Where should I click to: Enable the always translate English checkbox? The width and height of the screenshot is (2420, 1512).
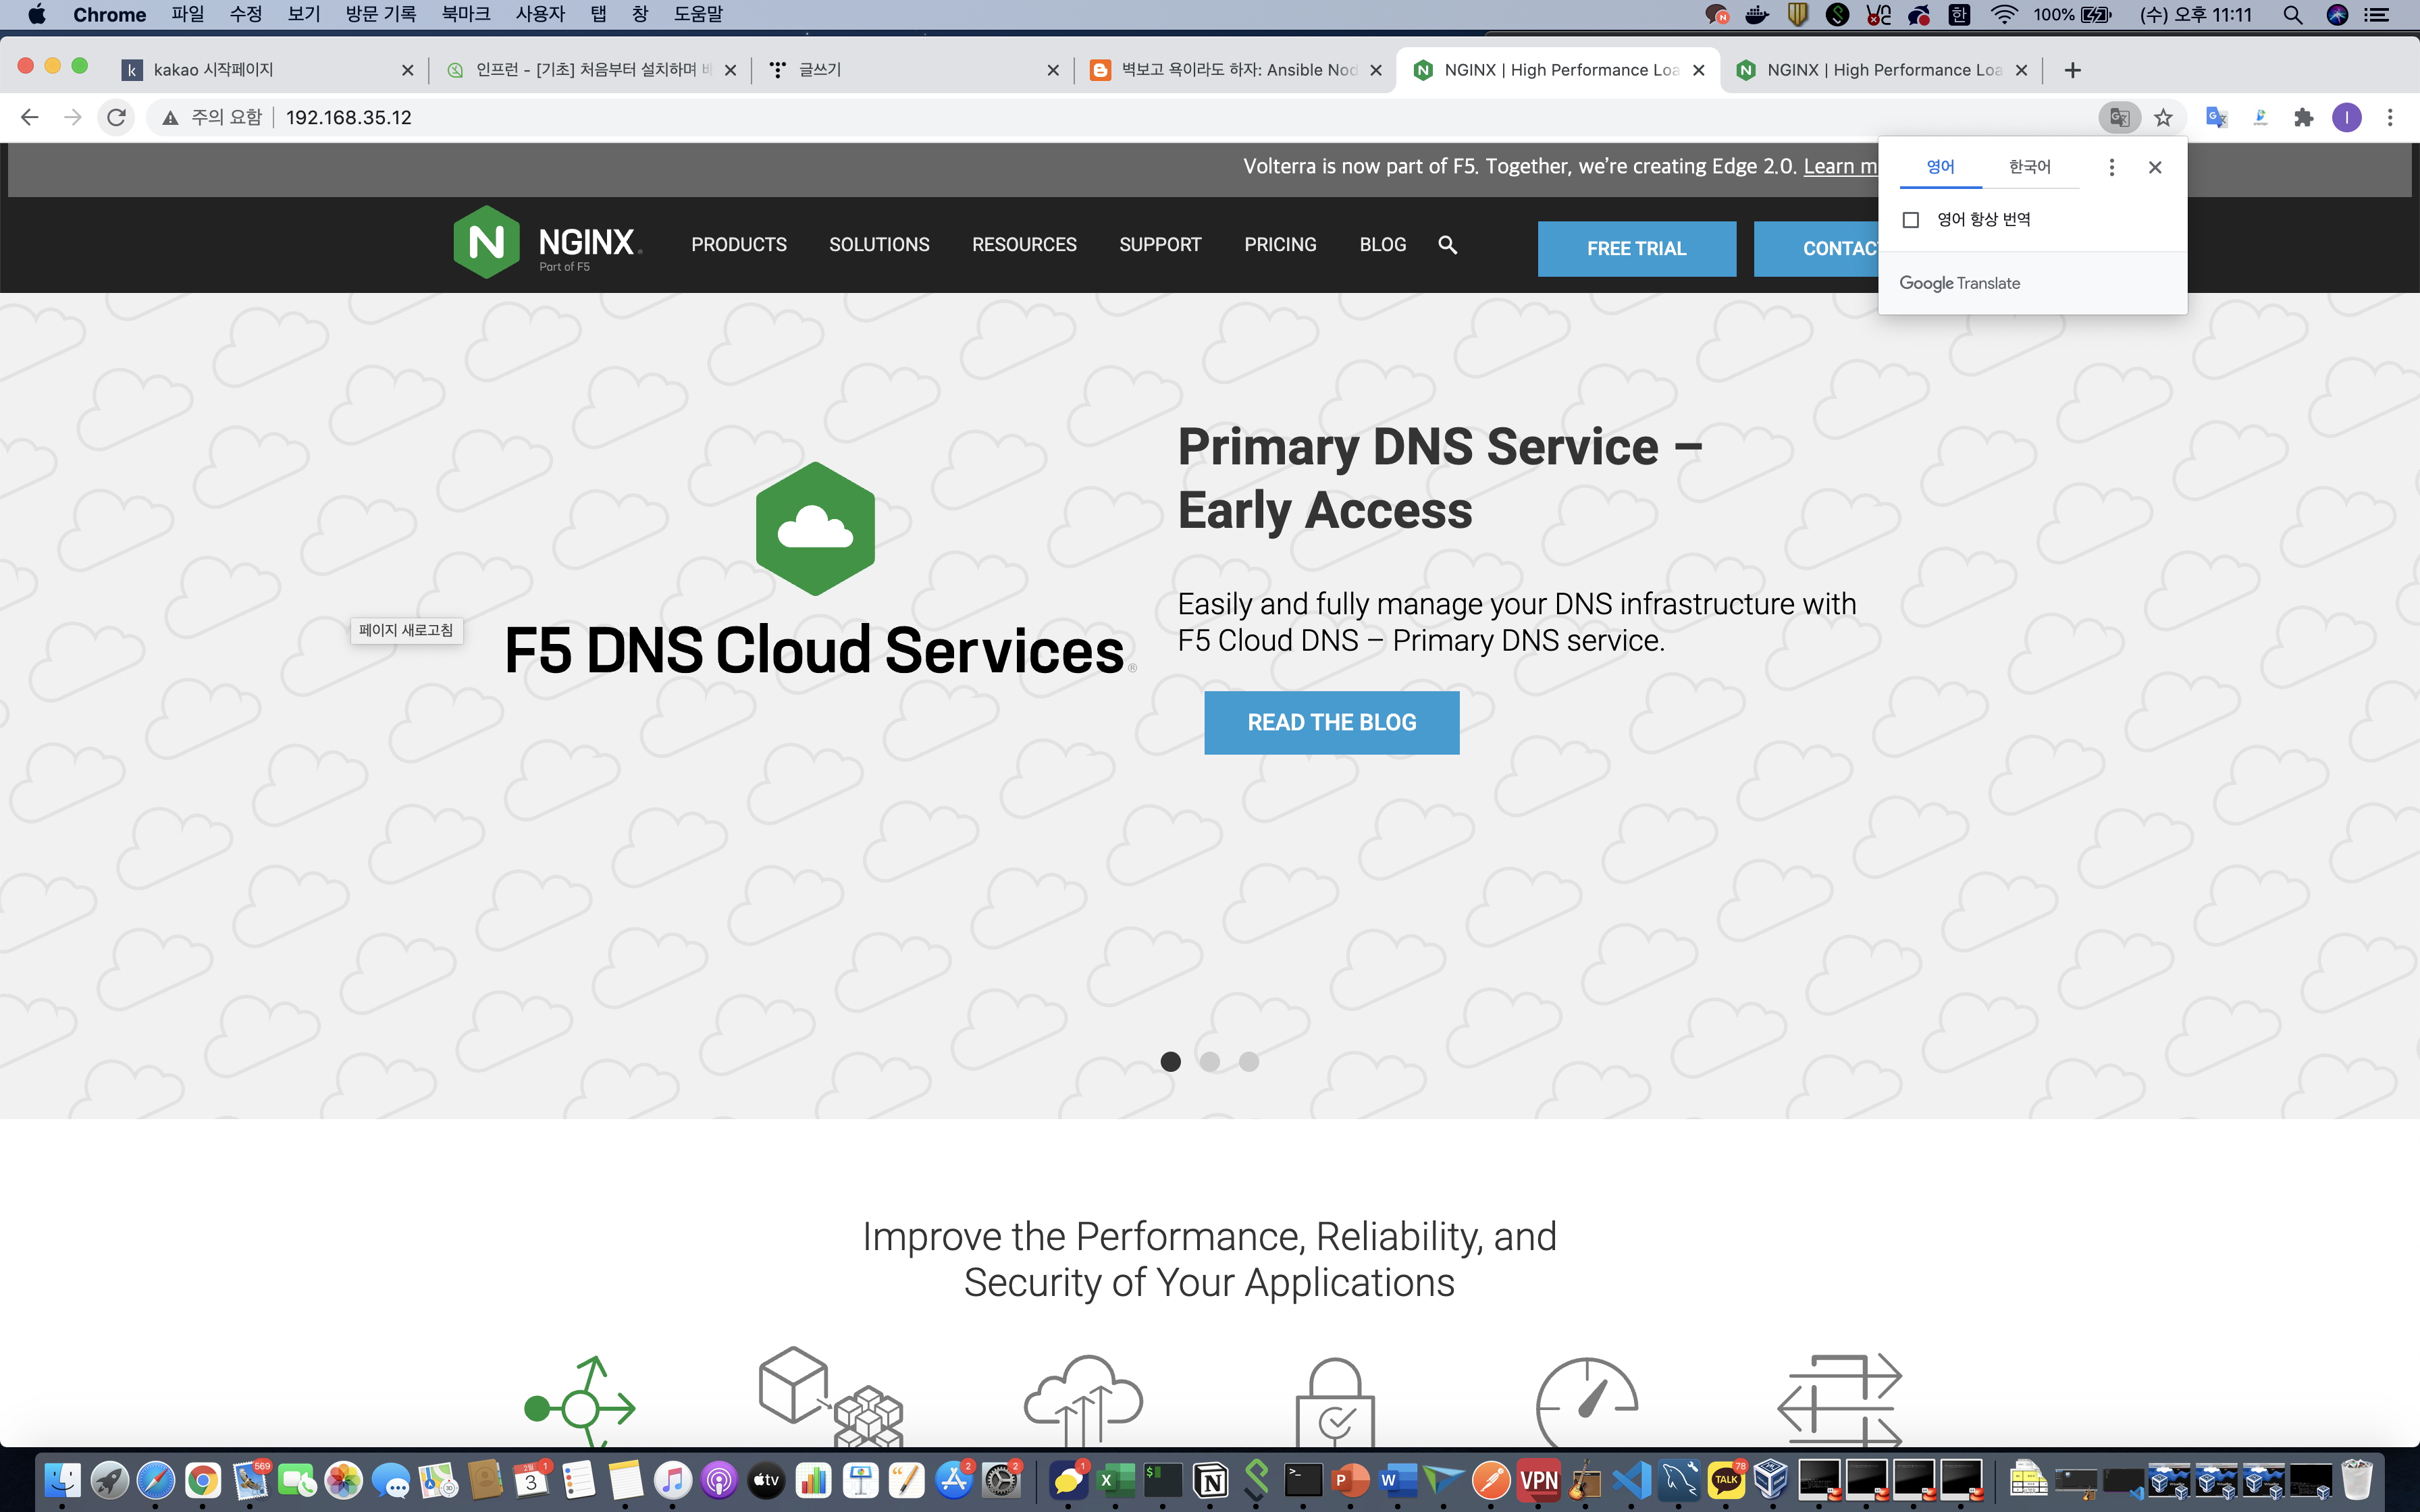tap(1911, 220)
